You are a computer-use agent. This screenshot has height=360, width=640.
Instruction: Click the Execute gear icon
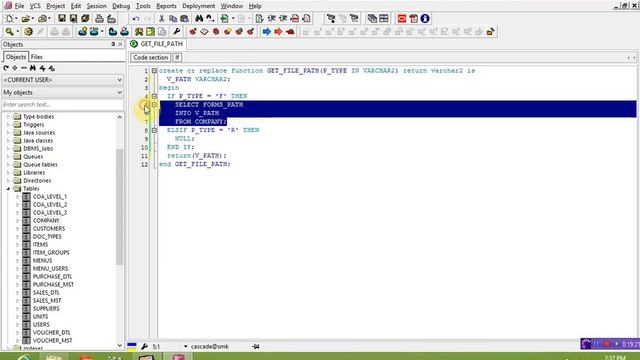click(28, 31)
